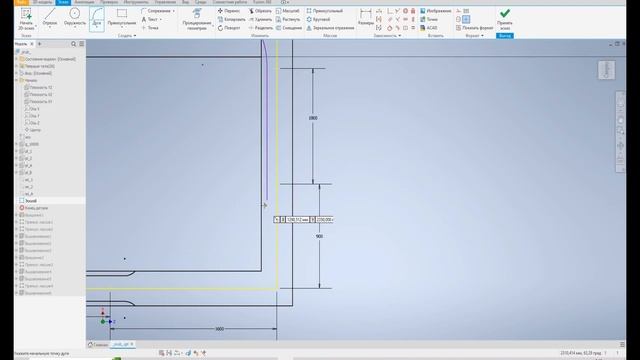The width and height of the screenshot is (640, 360).
Task: Select the Отрезок line tool
Action: 50,17
